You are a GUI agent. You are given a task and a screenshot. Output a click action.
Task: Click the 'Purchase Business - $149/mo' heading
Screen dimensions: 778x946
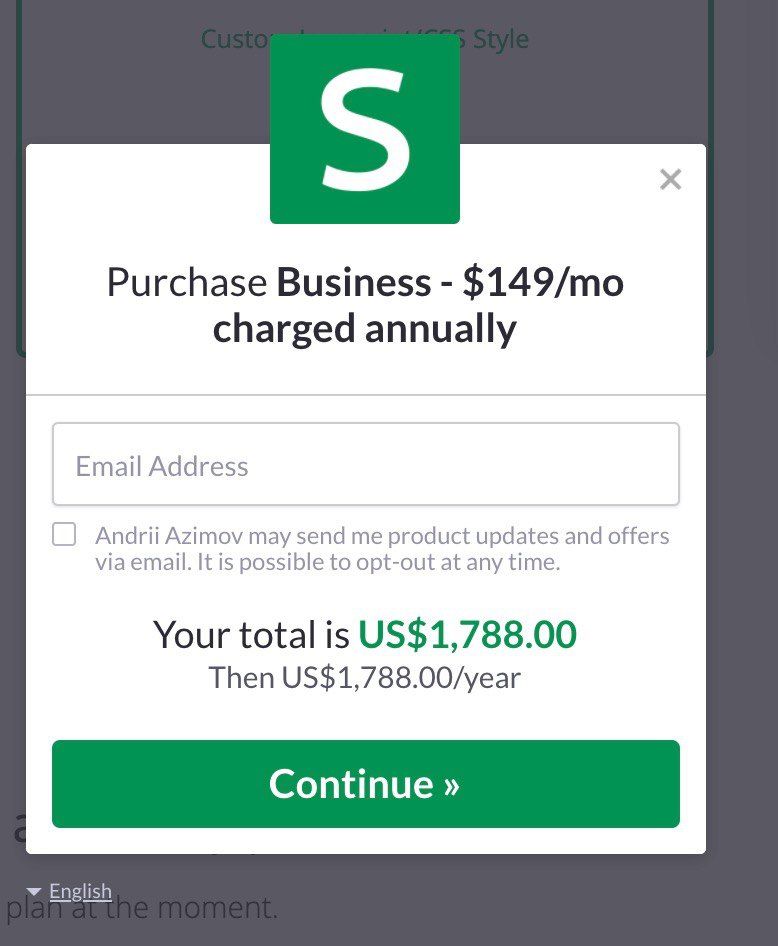coord(365,283)
